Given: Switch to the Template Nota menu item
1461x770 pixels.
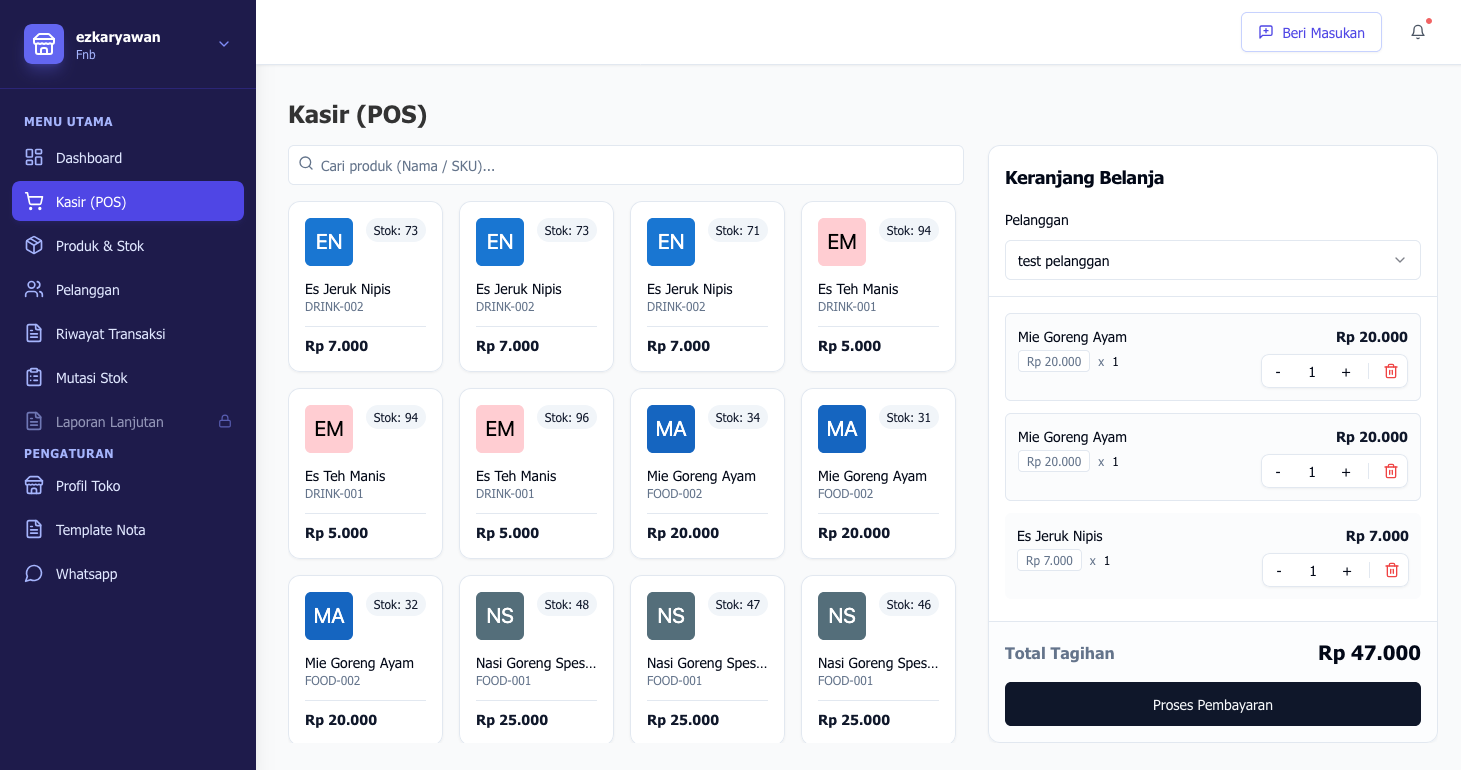Looking at the screenshot, I should pos(33,529).
